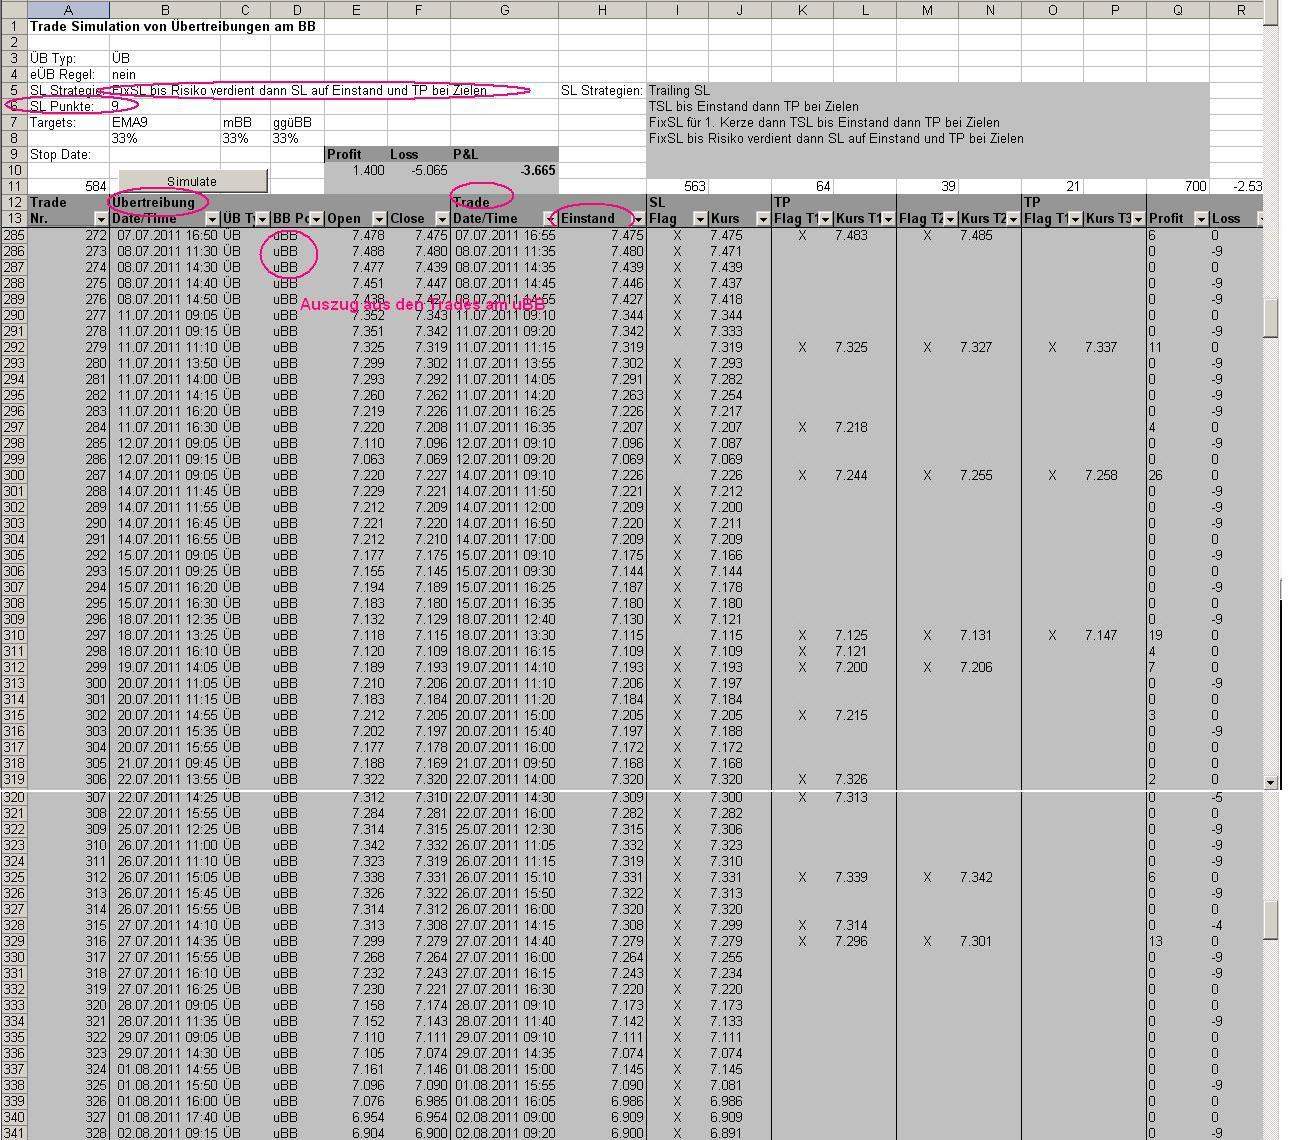Image resolution: width=1290 pixels, height=1140 pixels.
Task: Open the ÜB T column filter
Action: [264, 218]
